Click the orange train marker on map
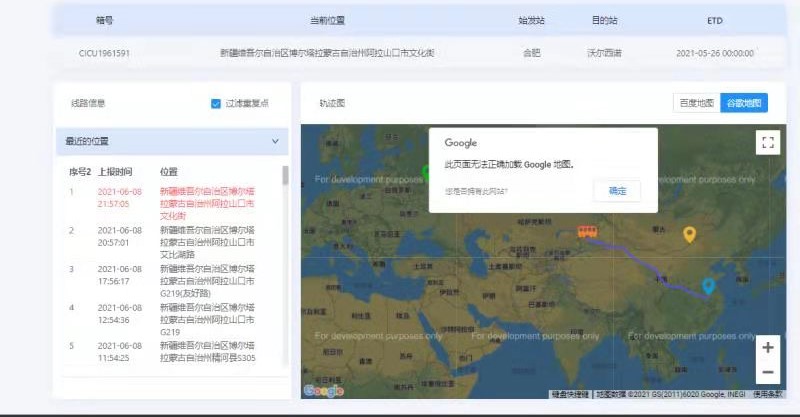 (587, 231)
